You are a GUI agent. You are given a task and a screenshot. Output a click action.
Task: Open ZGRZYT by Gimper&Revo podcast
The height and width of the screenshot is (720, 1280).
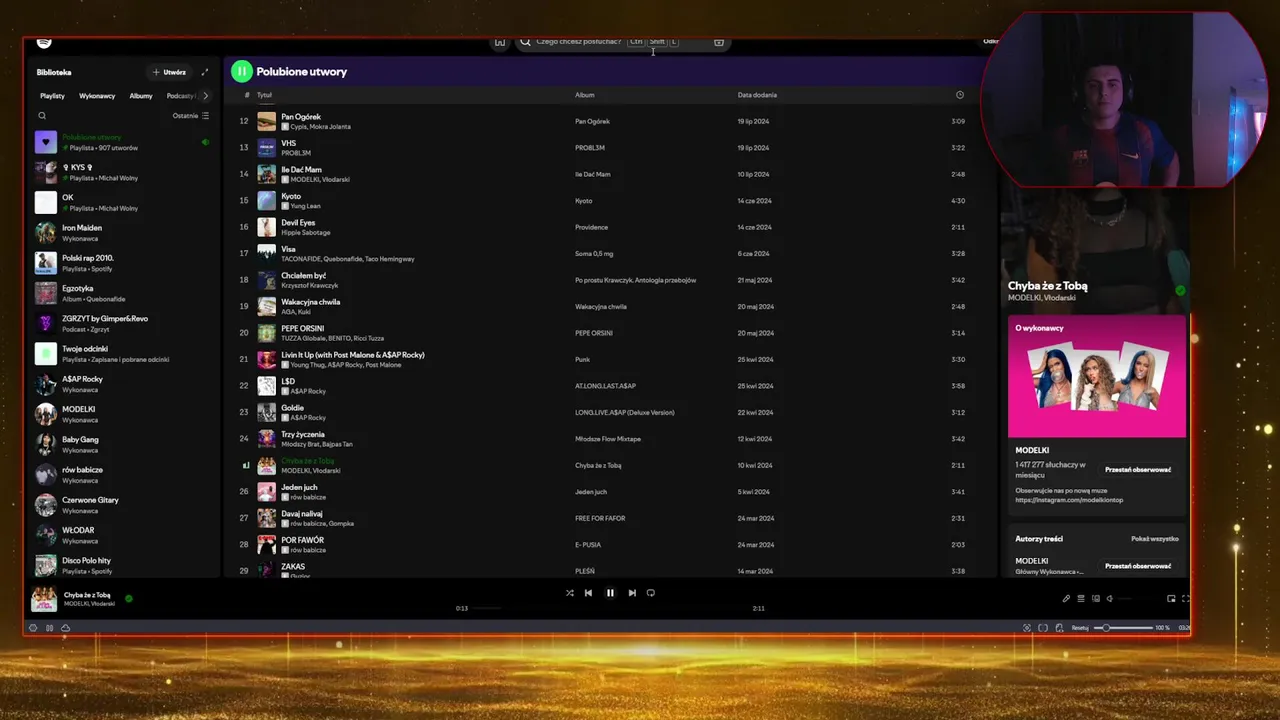[123, 323]
